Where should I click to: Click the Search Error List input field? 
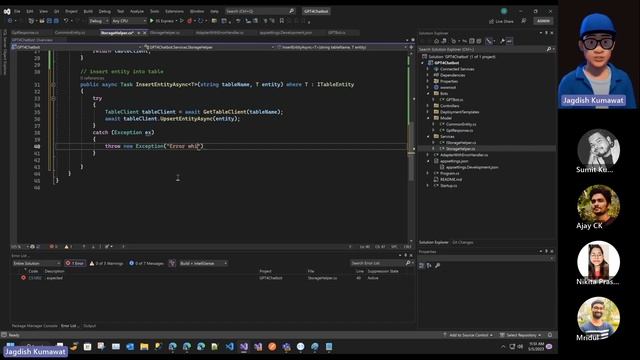(377, 263)
